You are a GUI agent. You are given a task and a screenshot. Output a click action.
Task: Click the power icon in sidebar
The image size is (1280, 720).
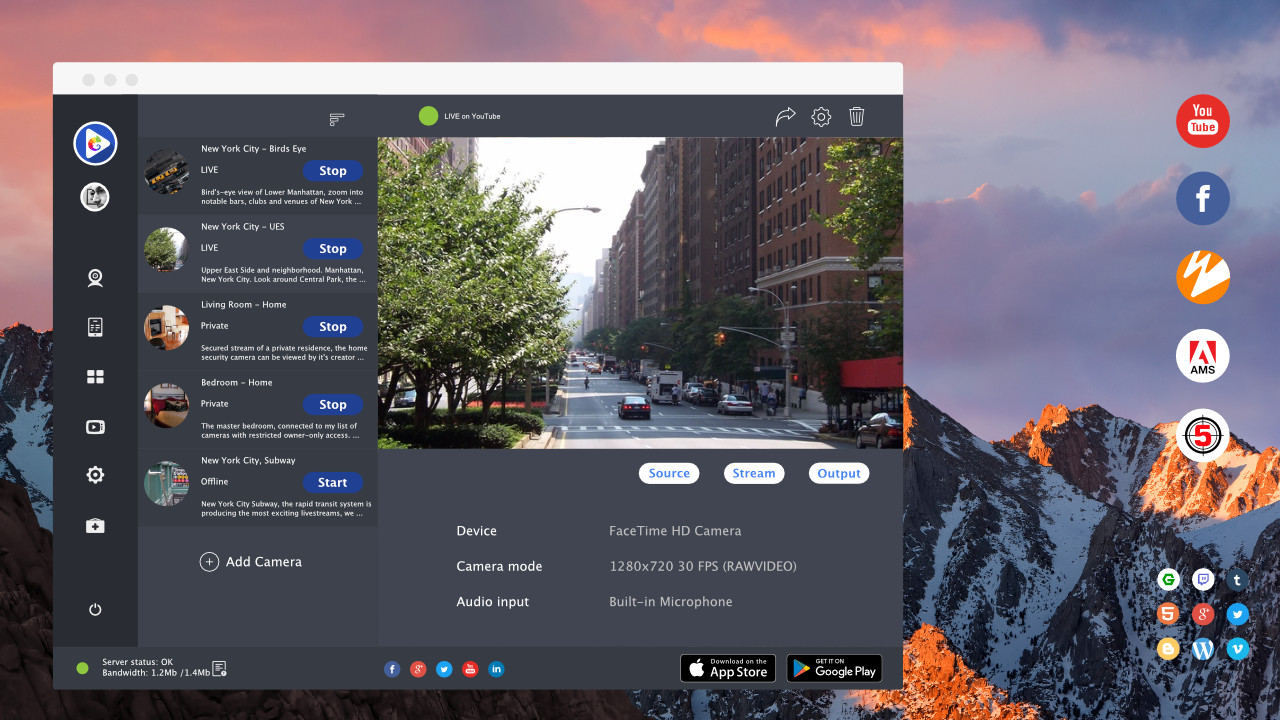point(95,609)
